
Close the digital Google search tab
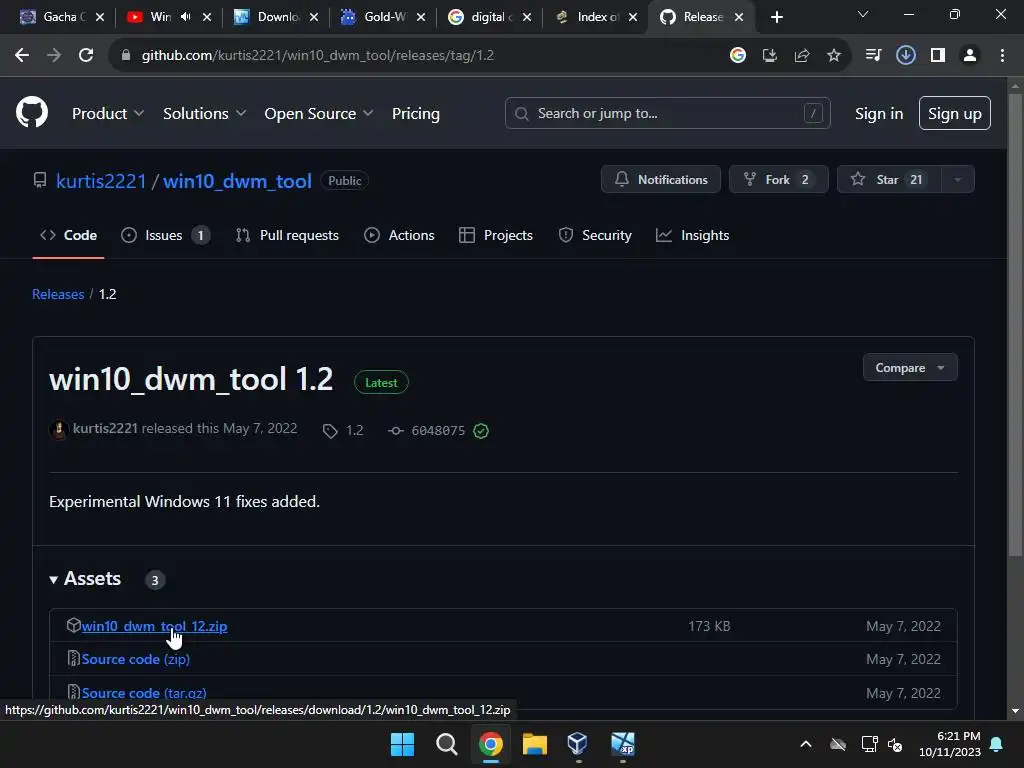pyautogui.click(x=526, y=17)
